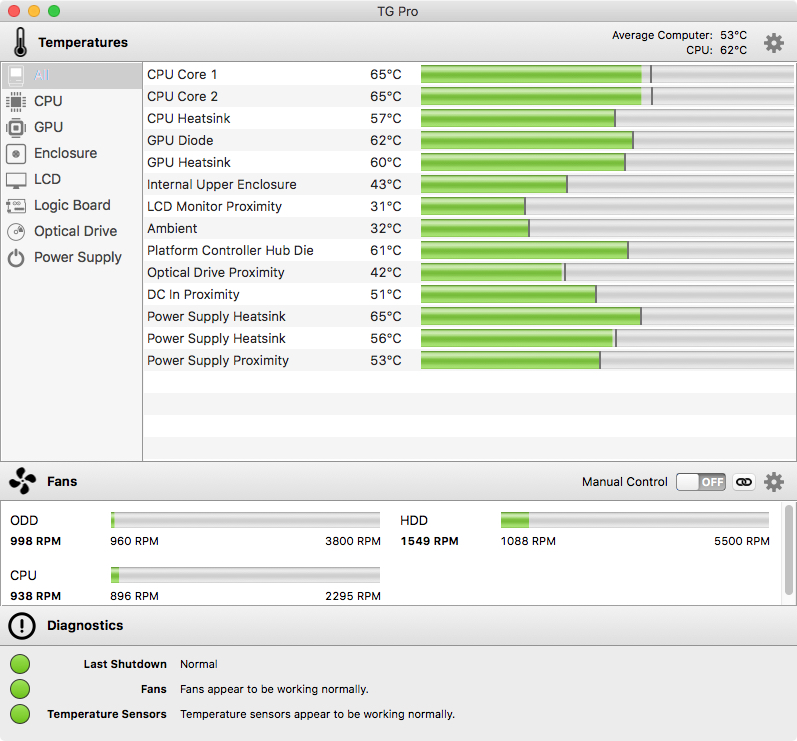
Task: Click the fans panel vertical scrollbar
Action: [788, 550]
